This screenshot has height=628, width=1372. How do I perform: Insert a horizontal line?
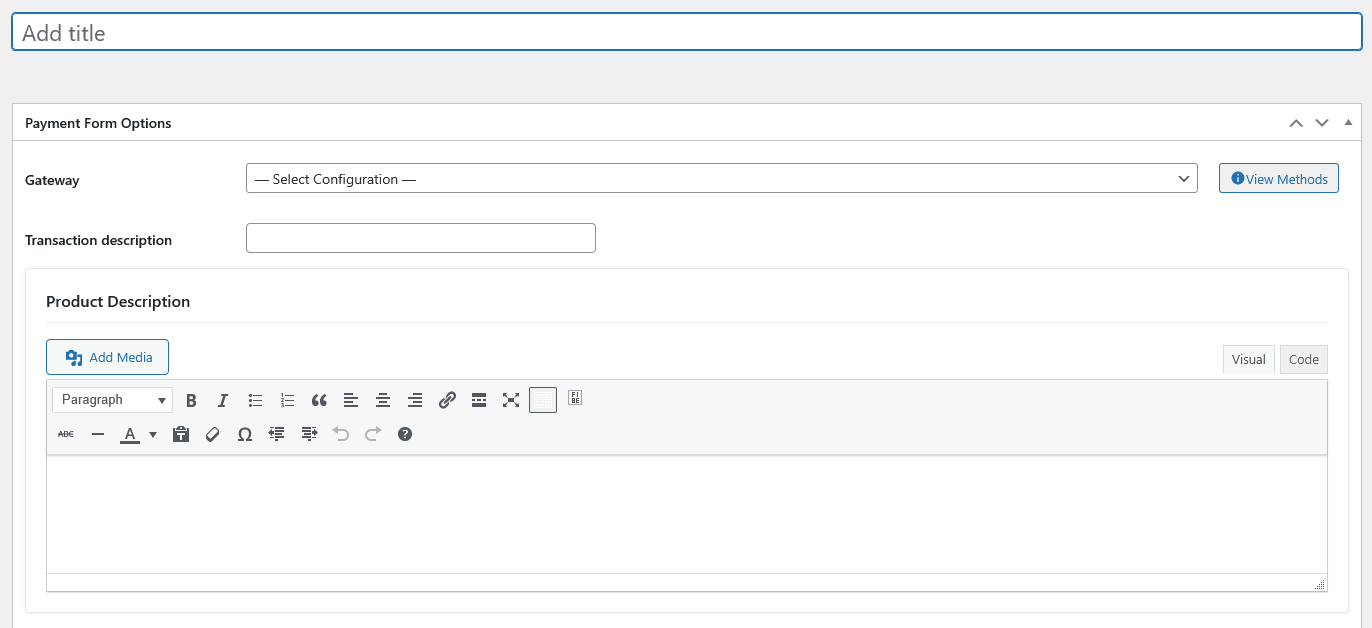[97, 433]
